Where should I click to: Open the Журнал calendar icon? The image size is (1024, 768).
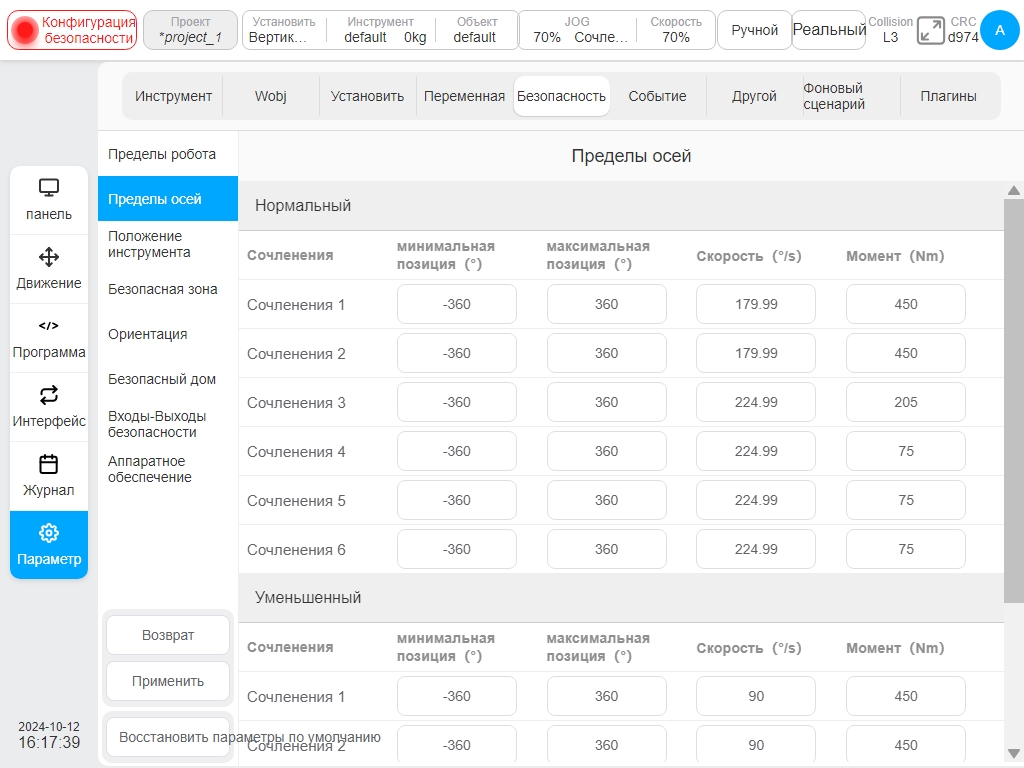[x=49, y=464]
